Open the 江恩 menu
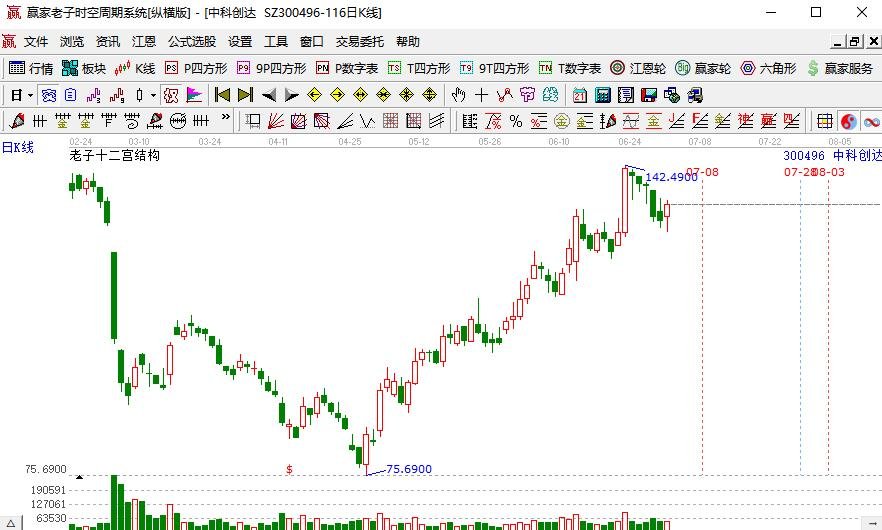 (x=143, y=42)
